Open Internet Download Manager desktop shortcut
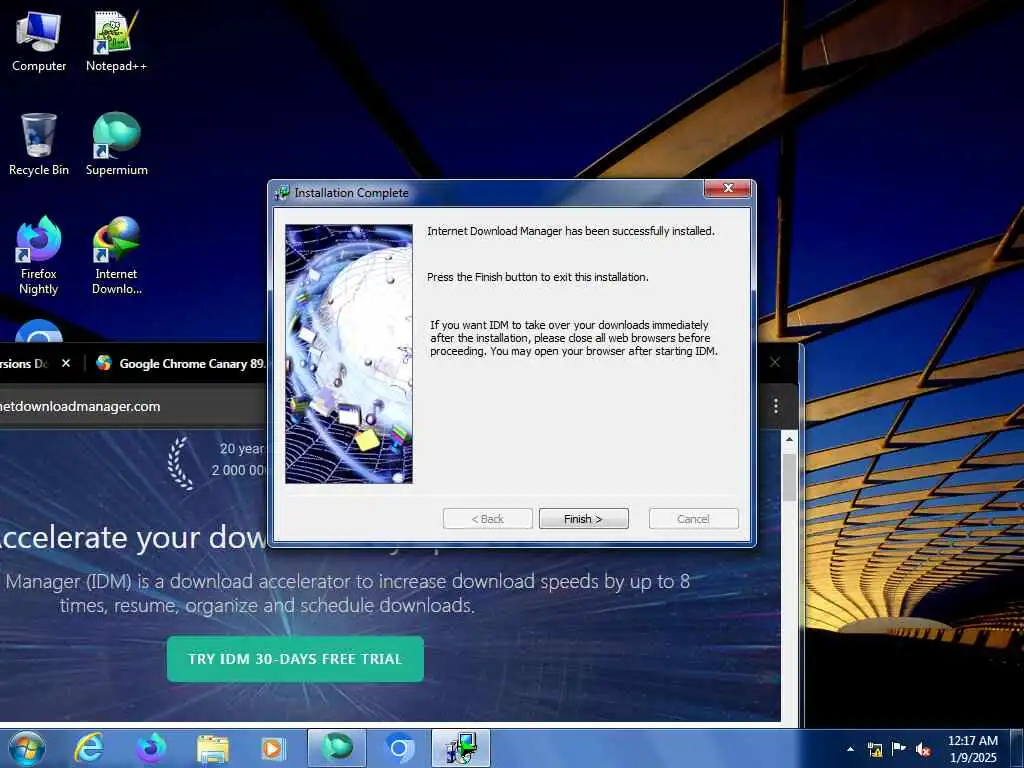 coord(116,256)
